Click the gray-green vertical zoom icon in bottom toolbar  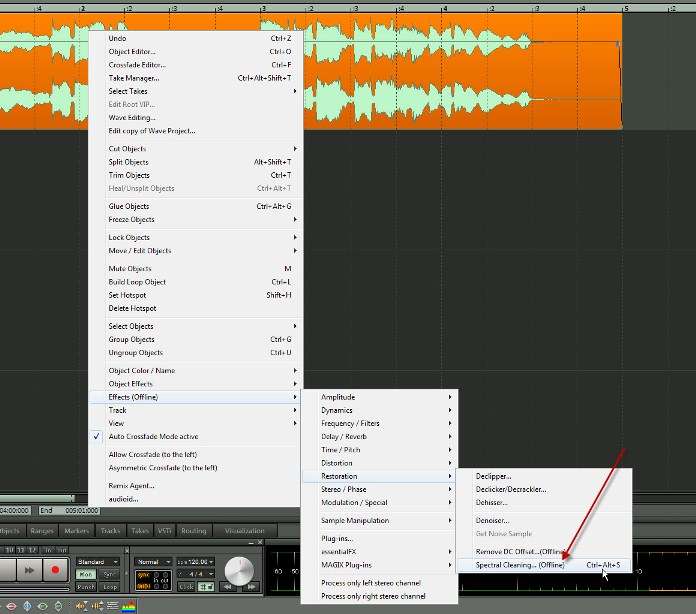coord(58,606)
